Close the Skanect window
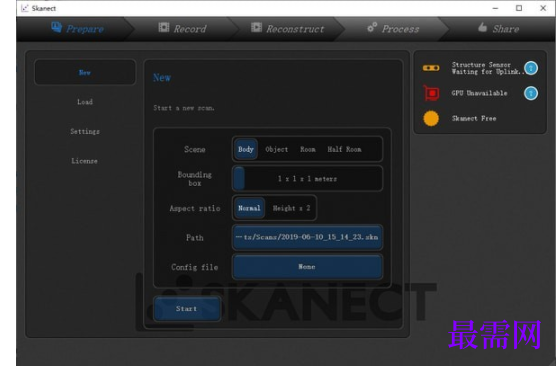The width and height of the screenshot is (560, 366). (543, 8)
